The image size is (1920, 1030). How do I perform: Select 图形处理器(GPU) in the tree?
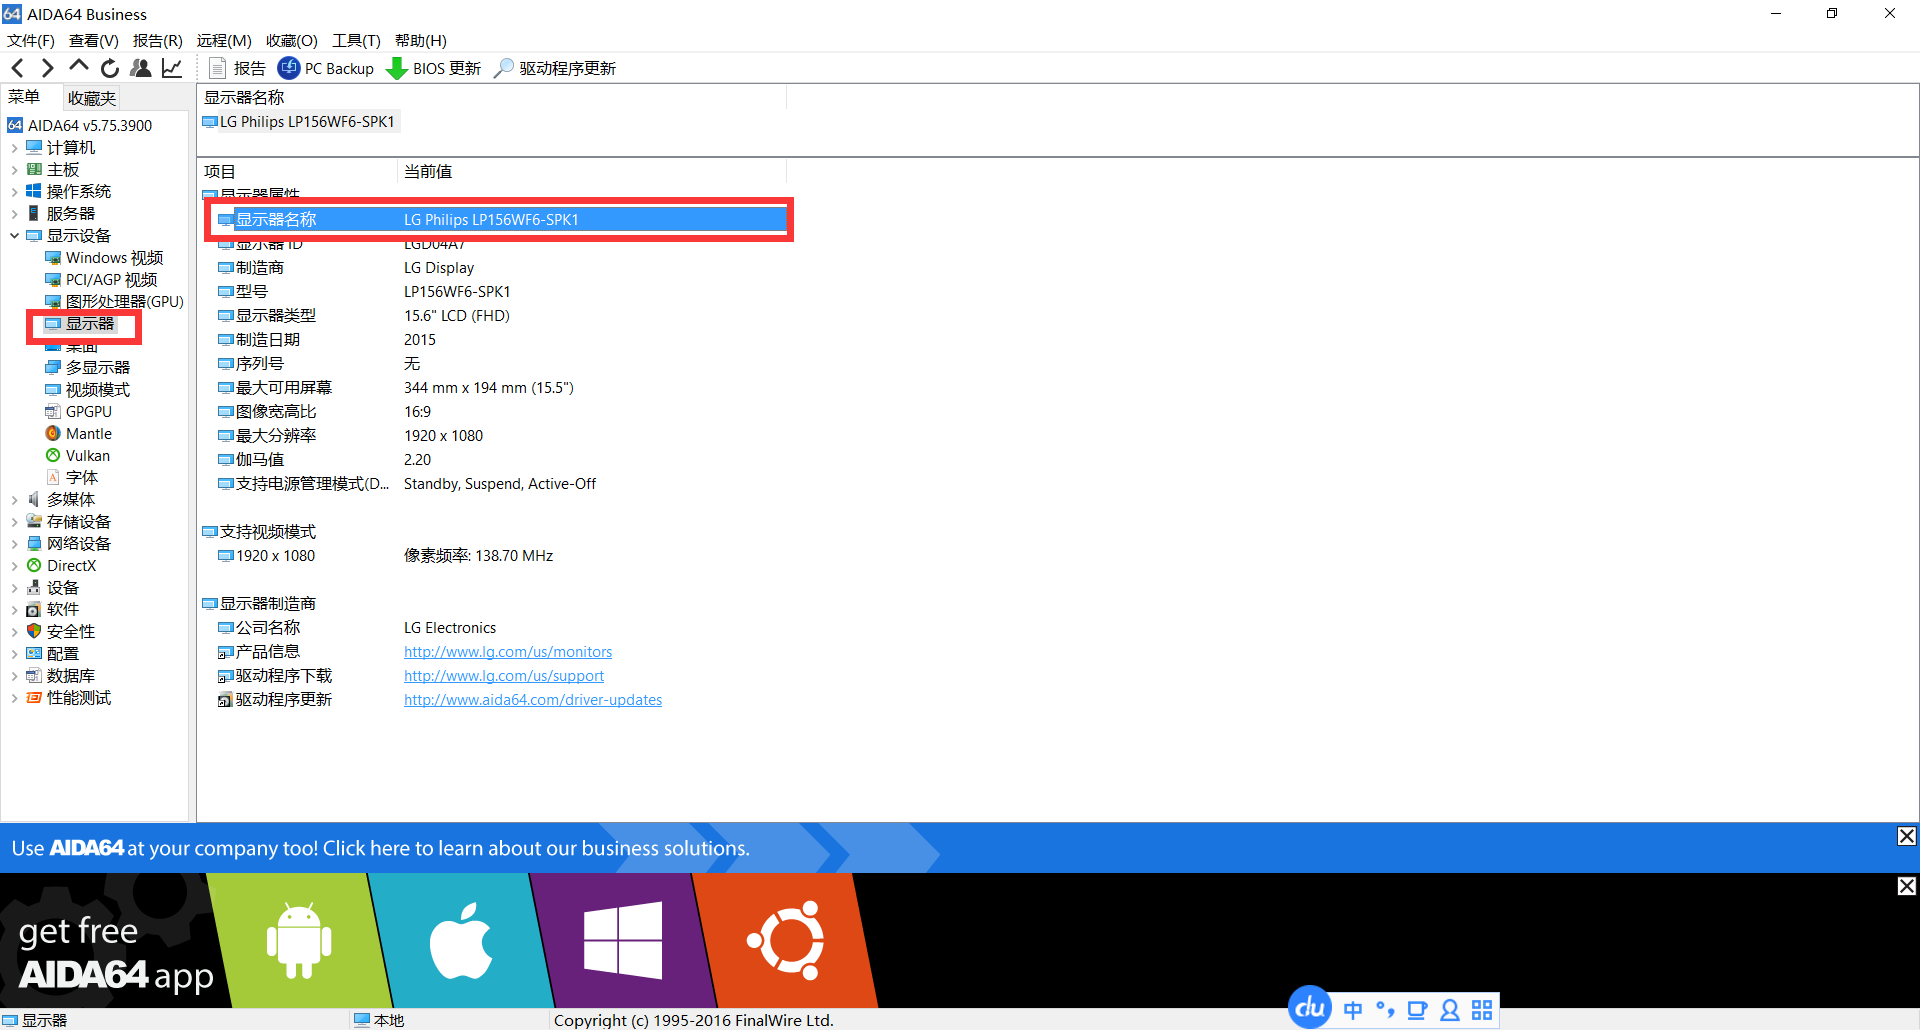[114, 302]
